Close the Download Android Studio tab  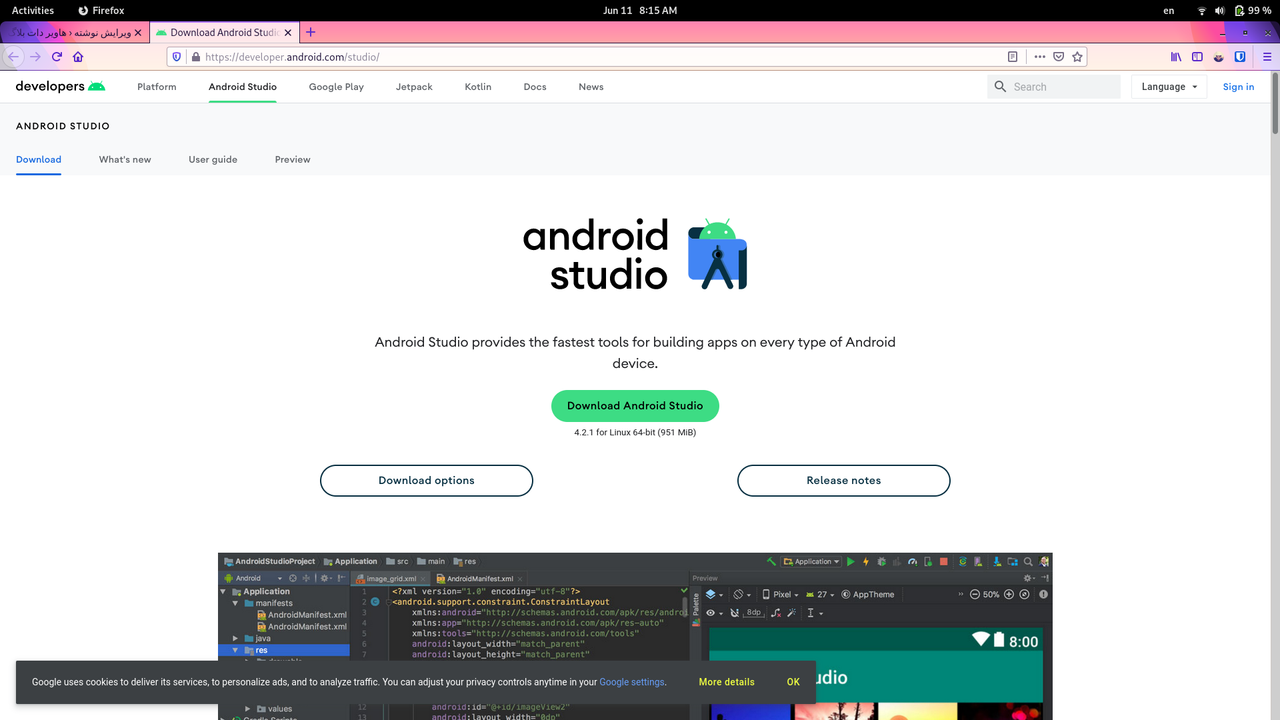[288, 32]
